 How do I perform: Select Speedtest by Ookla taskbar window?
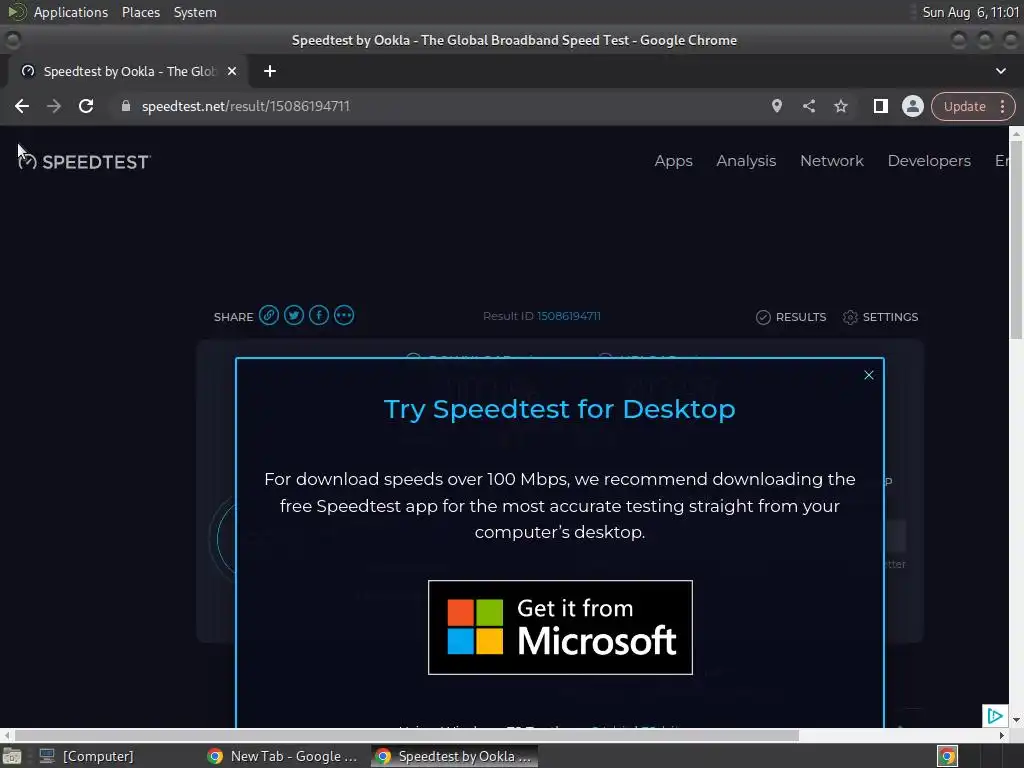(x=455, y=756)
